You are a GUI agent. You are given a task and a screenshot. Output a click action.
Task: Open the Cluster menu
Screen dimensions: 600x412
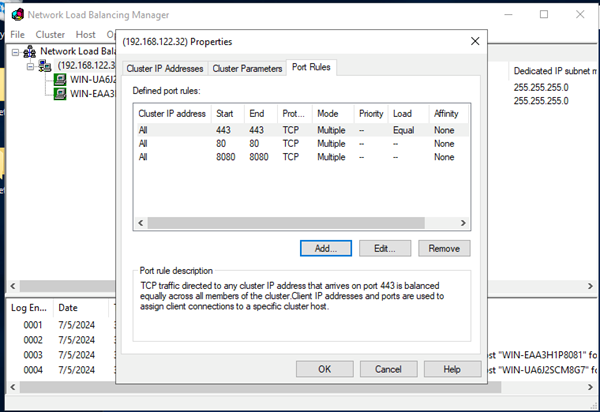50,34
